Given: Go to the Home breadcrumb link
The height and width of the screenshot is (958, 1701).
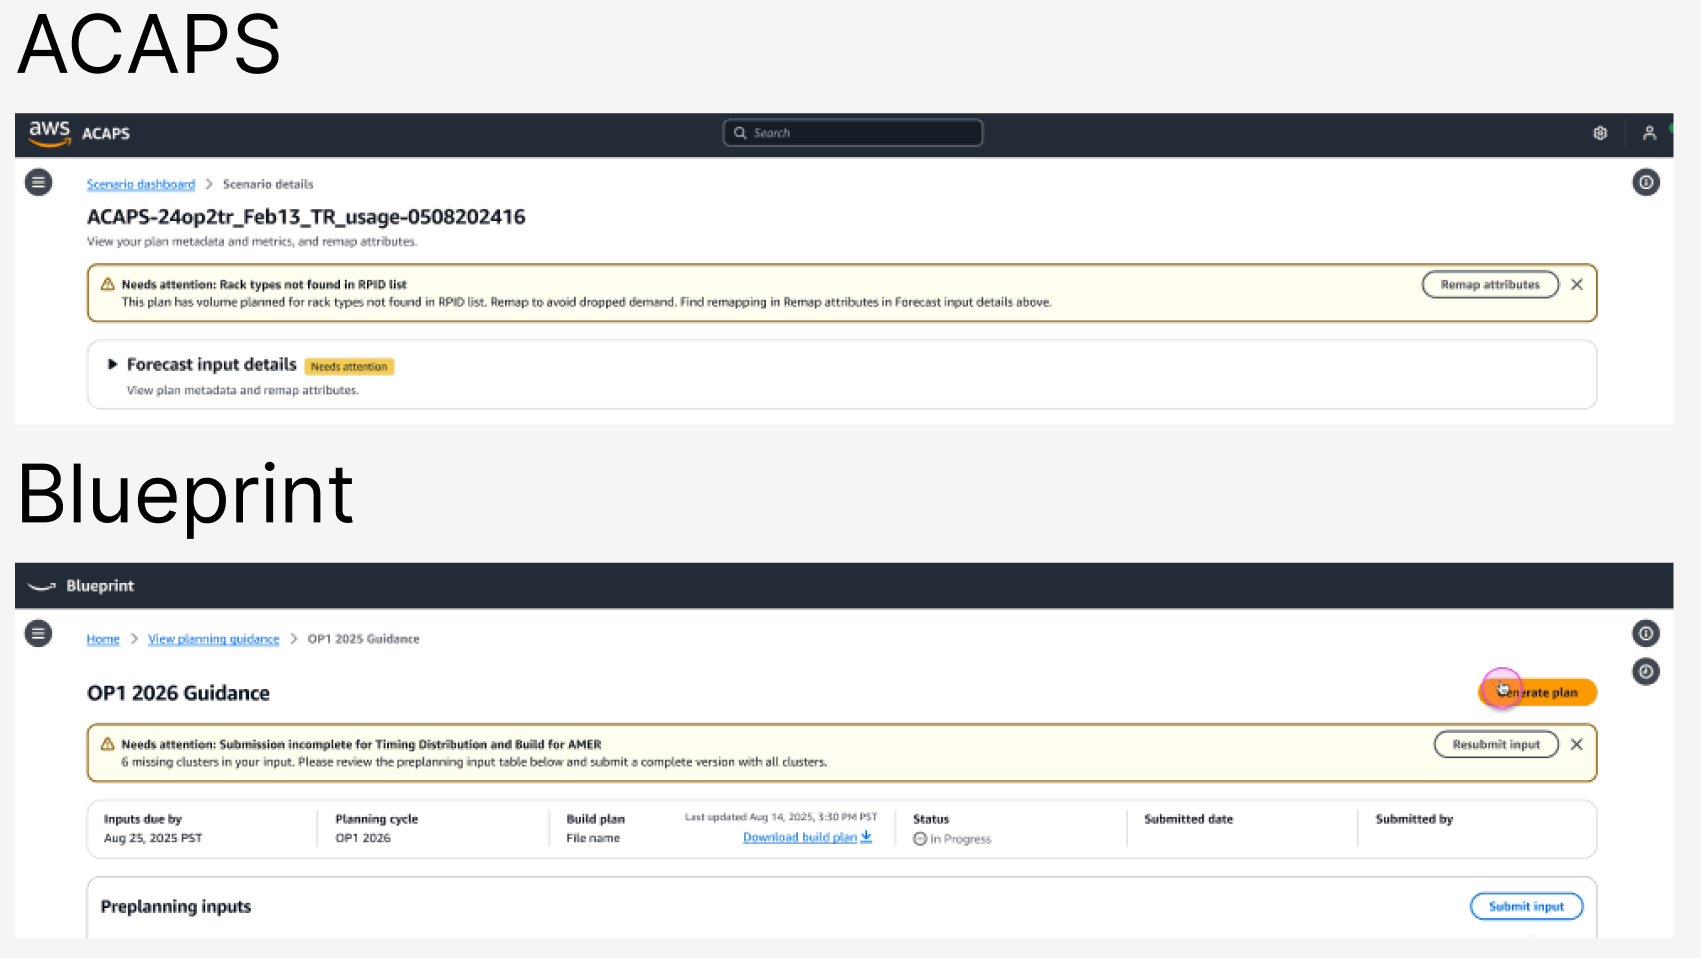Looking at the screenshot, I should point(103,639).
